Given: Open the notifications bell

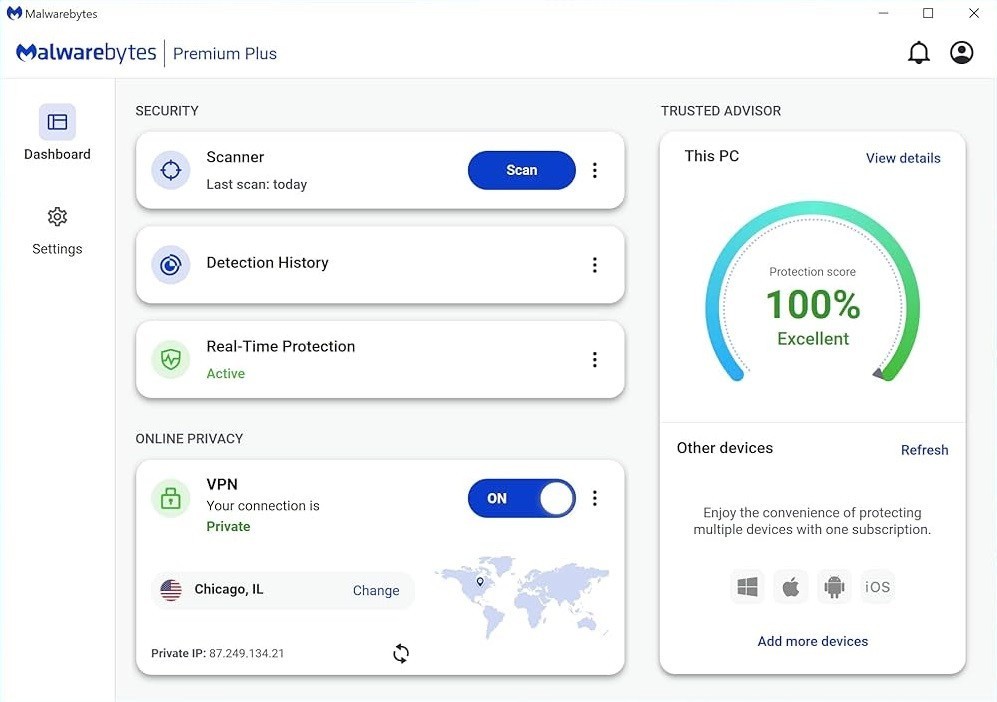Looking at the screenshot, I should click(x=918, y=53).
